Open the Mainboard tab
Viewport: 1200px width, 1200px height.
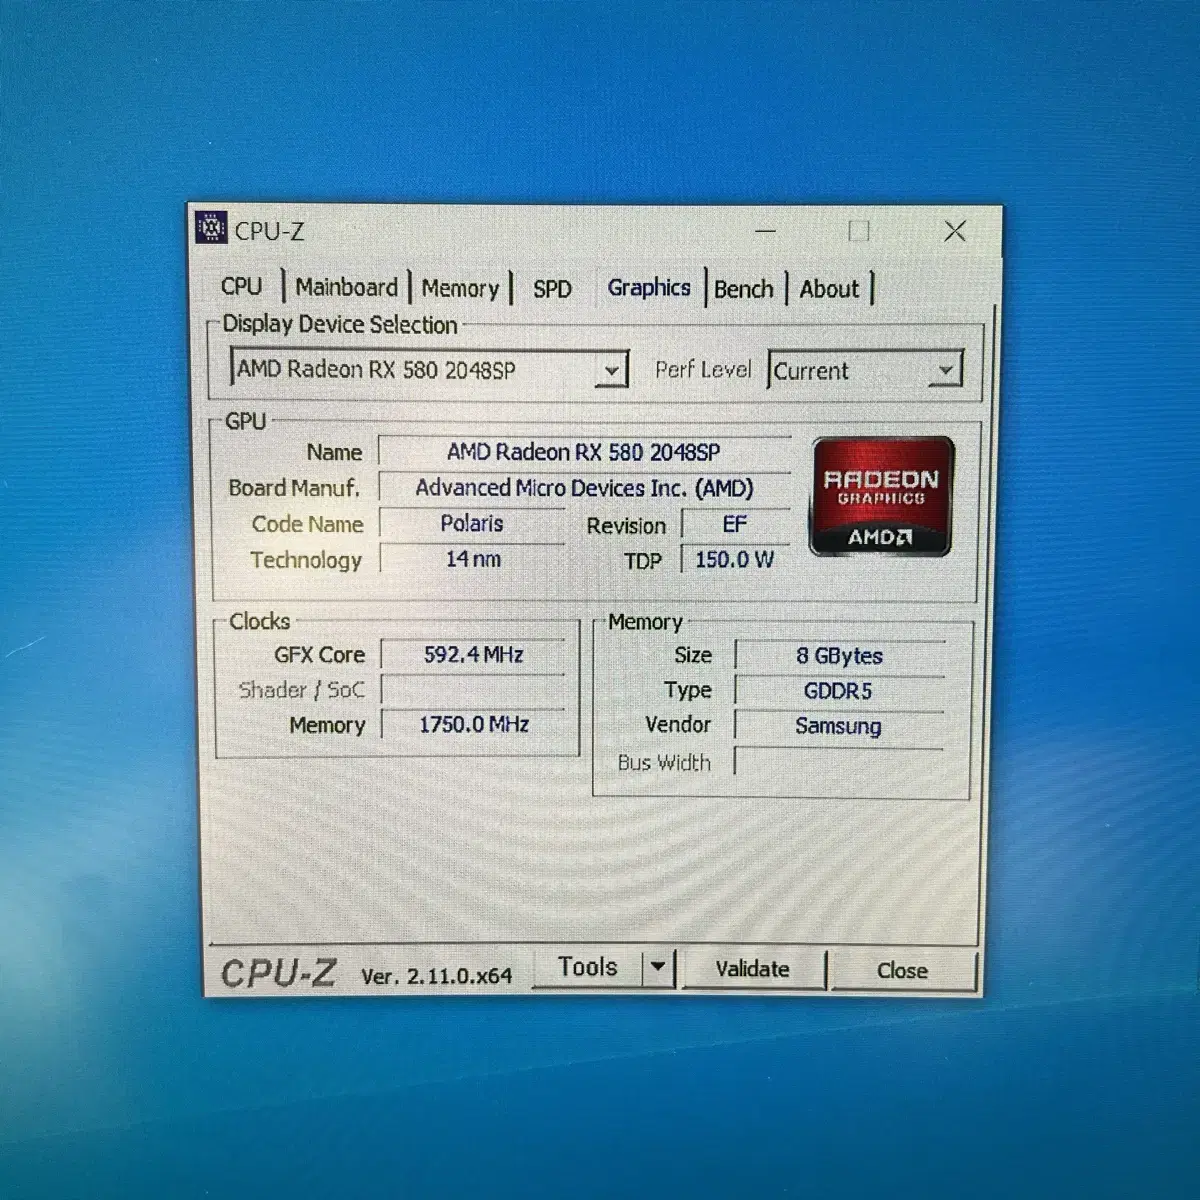(346, 287)
